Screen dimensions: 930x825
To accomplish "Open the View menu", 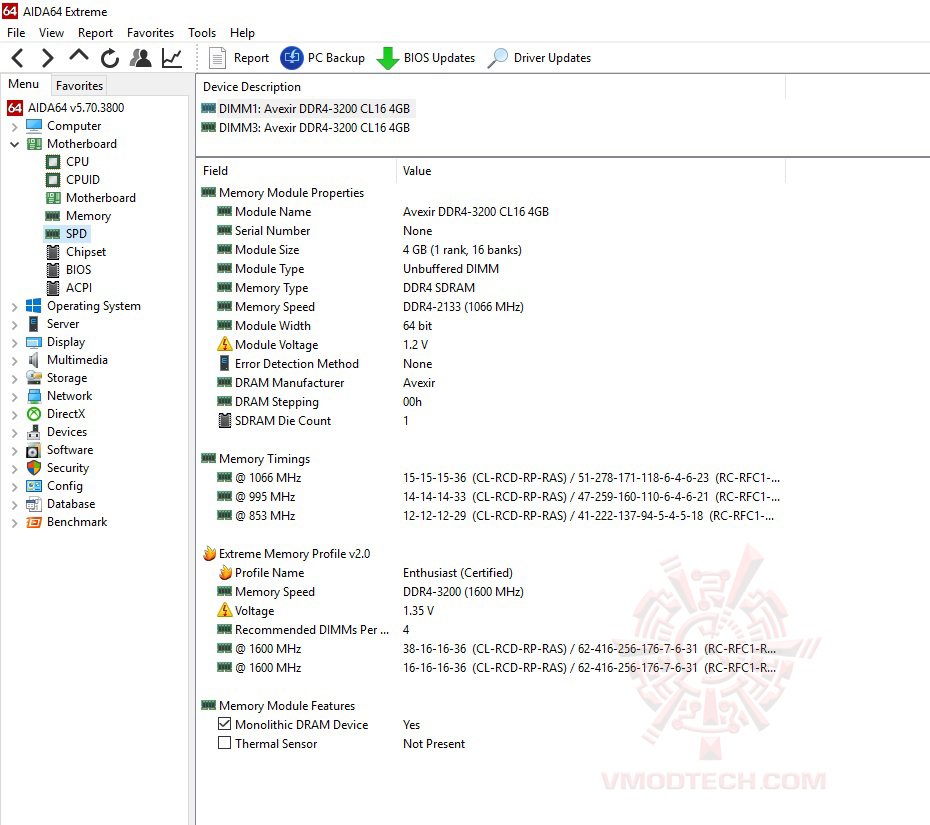I will 51,33.
